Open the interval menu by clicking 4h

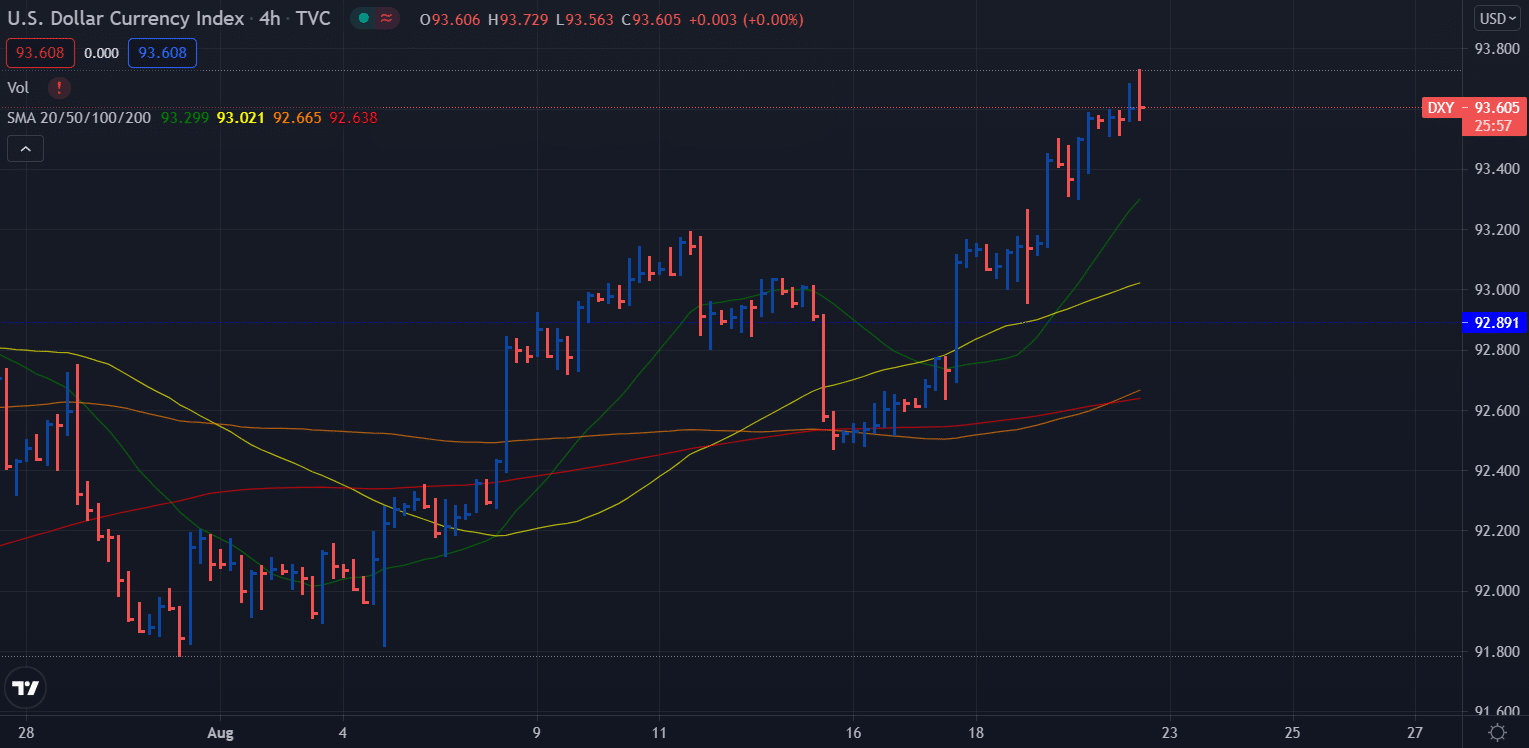[x=268, y=18]
